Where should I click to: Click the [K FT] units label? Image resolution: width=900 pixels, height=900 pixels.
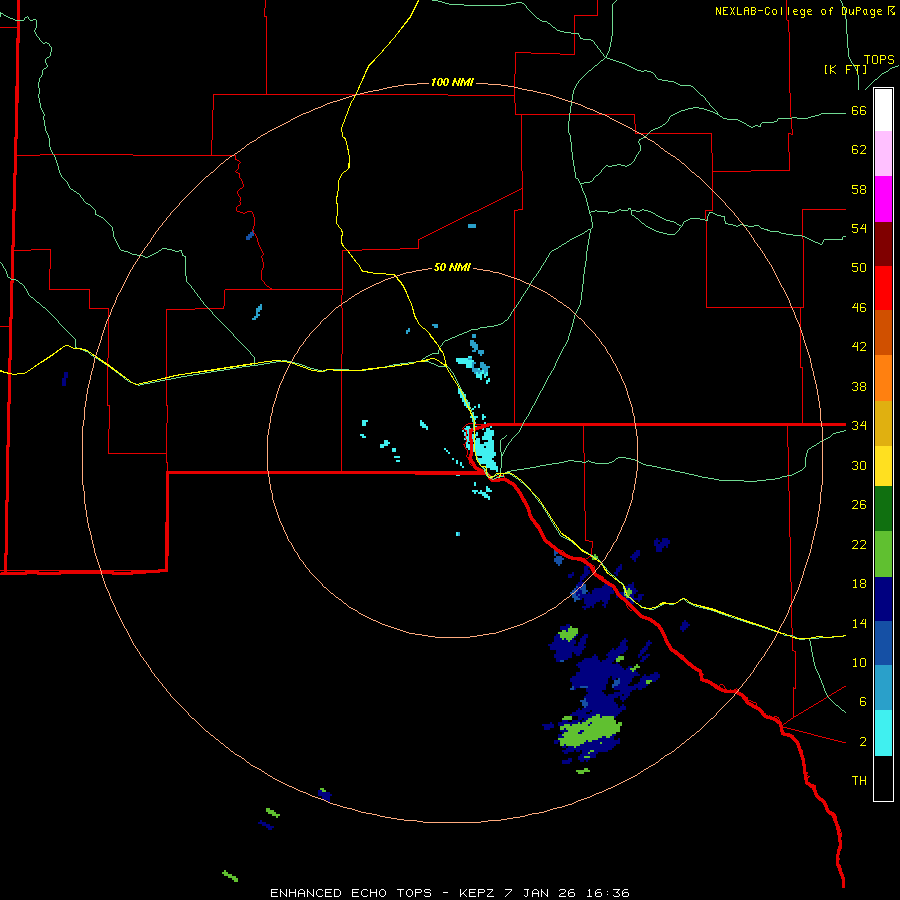click(845, 69)
